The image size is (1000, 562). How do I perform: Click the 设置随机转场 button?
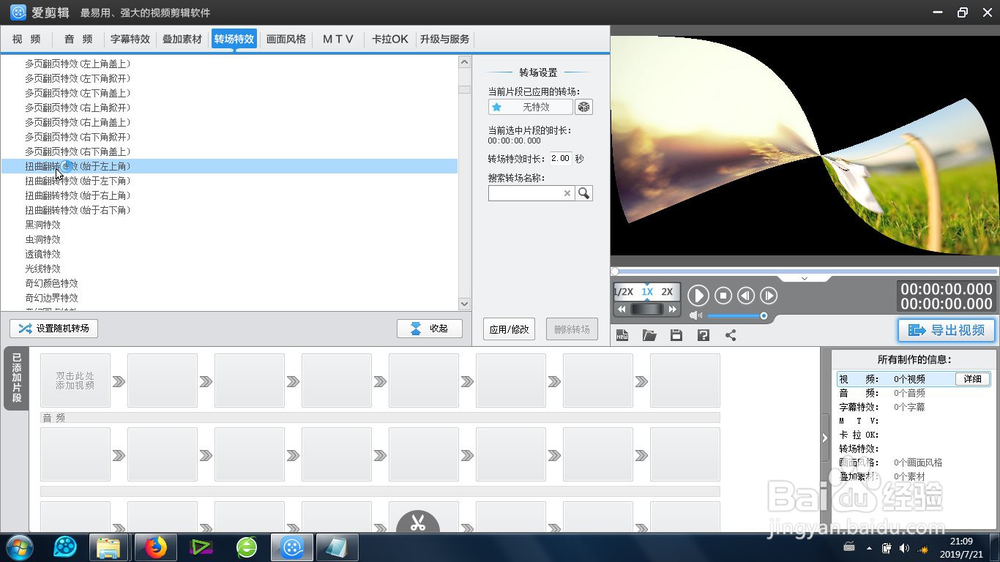[54, 329]
